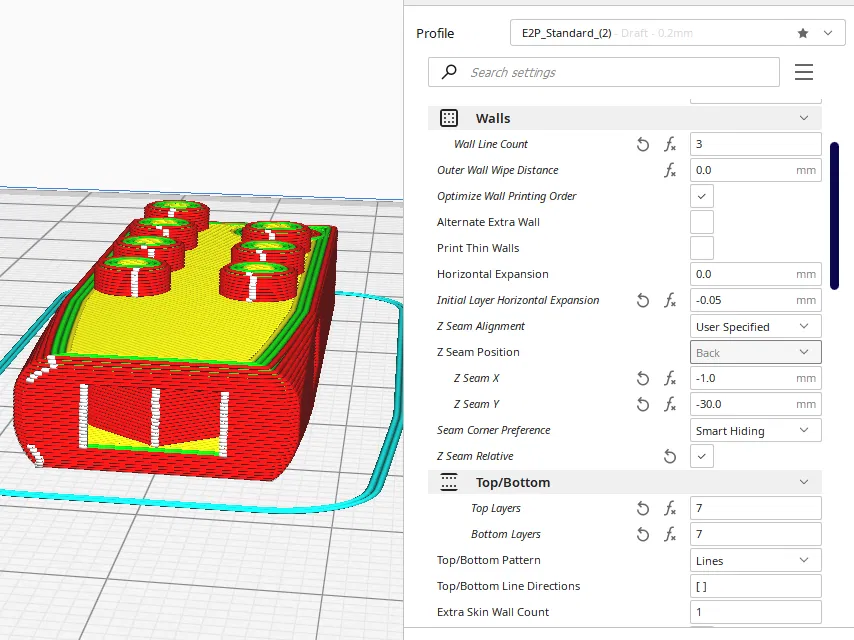Click the Seam Corner Preference label
854x640 pixels.
click(493, 430)
